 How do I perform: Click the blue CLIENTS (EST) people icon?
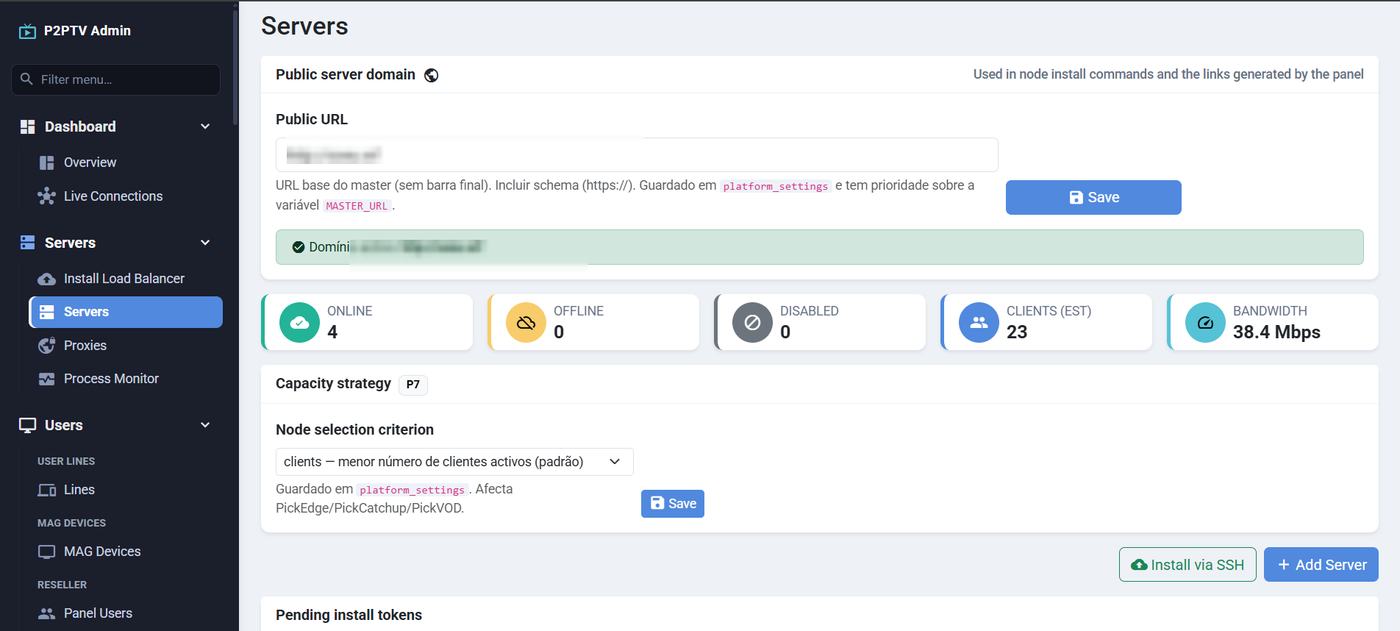979,323
